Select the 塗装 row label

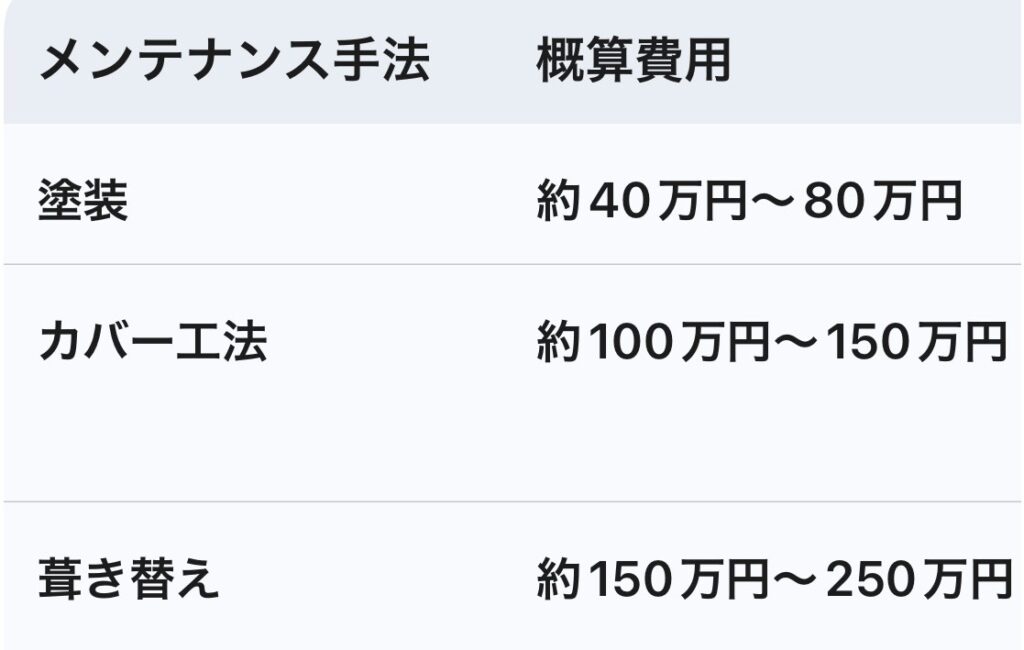83,203
